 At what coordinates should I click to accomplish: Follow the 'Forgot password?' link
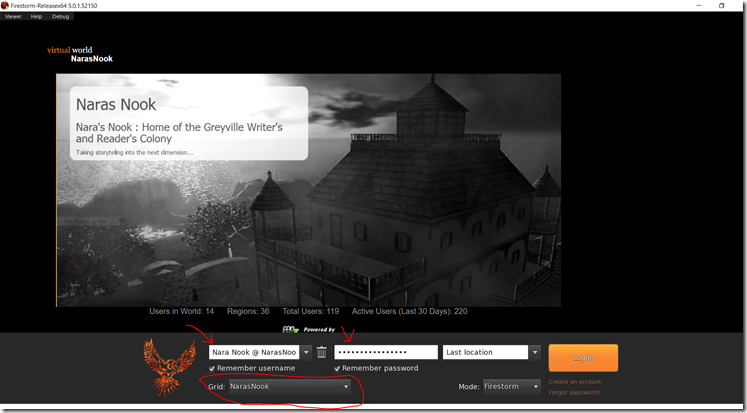point(574,393)
